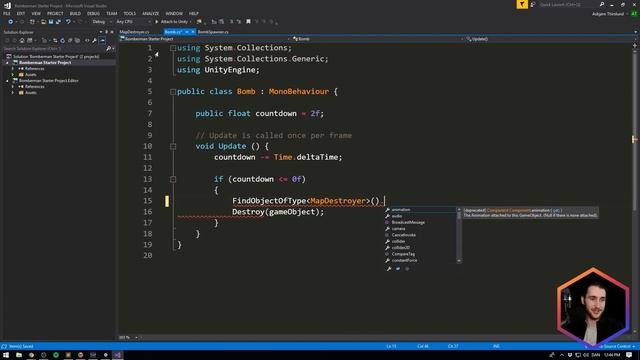
Task: Open the Update() member navigation dropdown
Action: pos(549,39)
